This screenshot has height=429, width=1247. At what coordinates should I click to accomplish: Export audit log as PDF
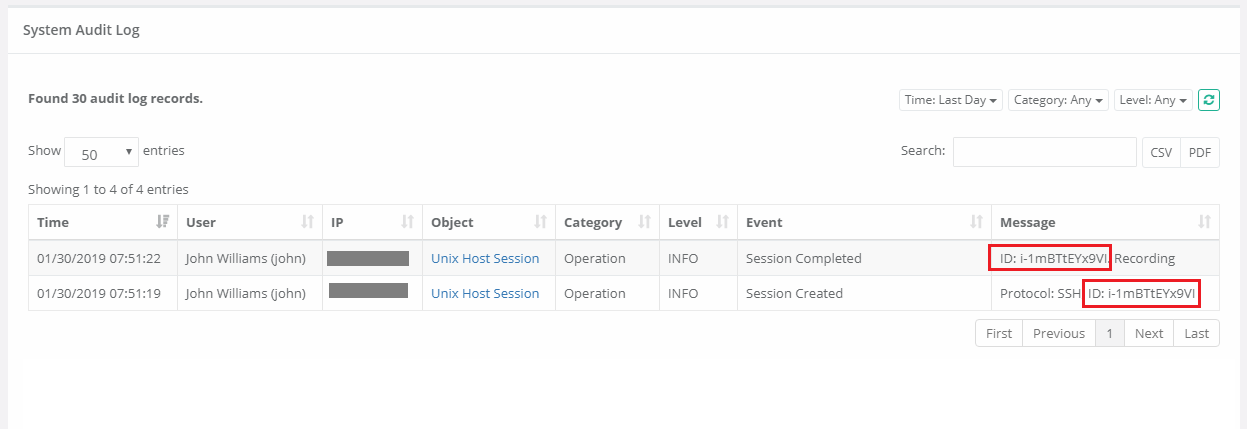1200,152
